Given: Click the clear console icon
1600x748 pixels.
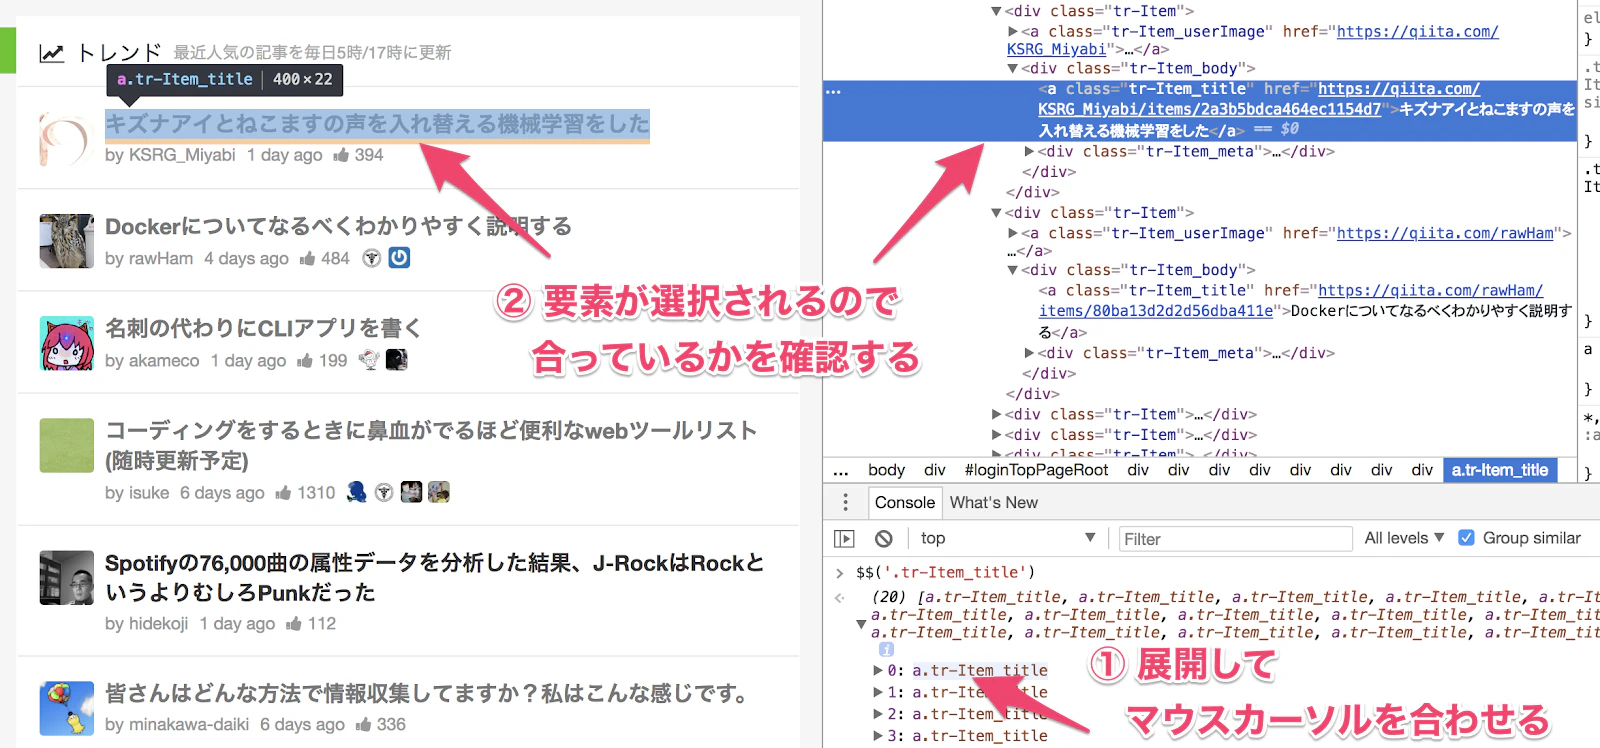Looking at the screenshot, I should 883,538.
